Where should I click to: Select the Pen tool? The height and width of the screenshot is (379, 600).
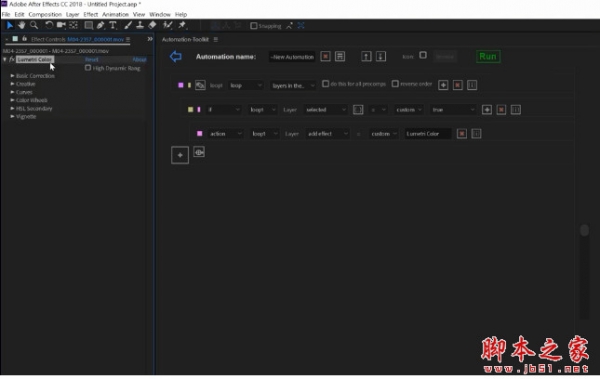[101, 25]
